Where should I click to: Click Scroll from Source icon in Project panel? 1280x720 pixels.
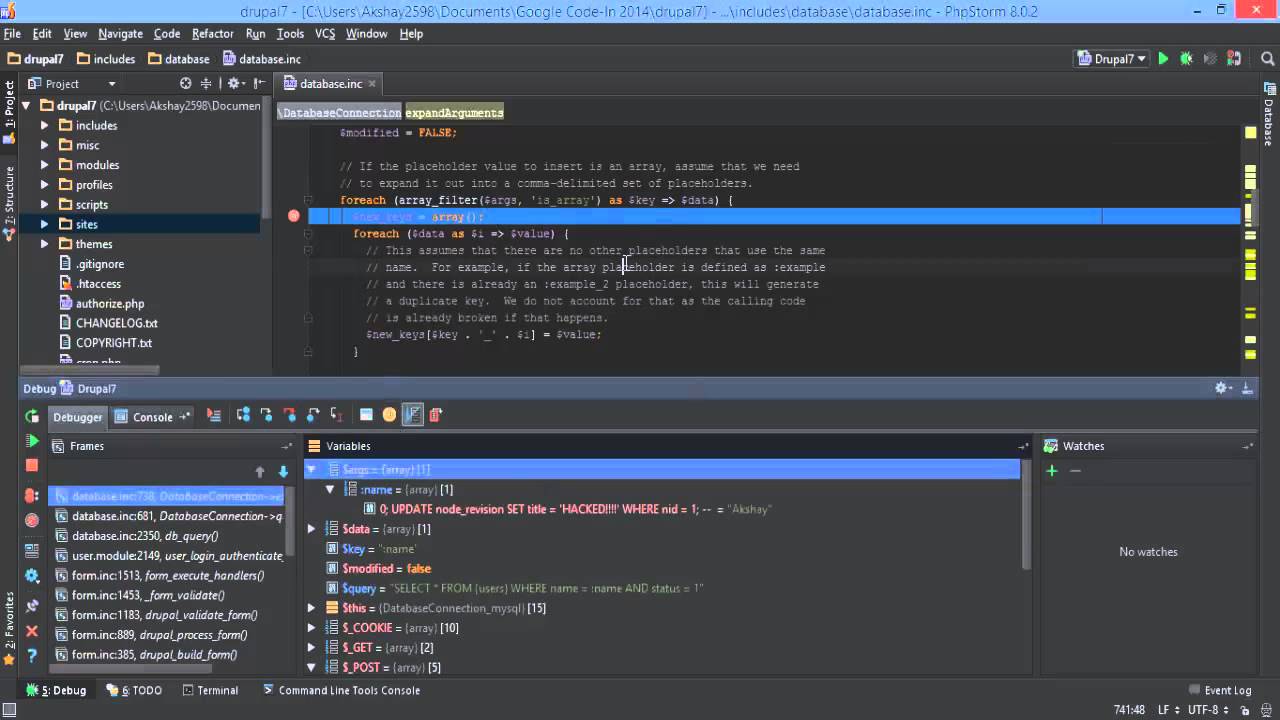tap(185, 84)
